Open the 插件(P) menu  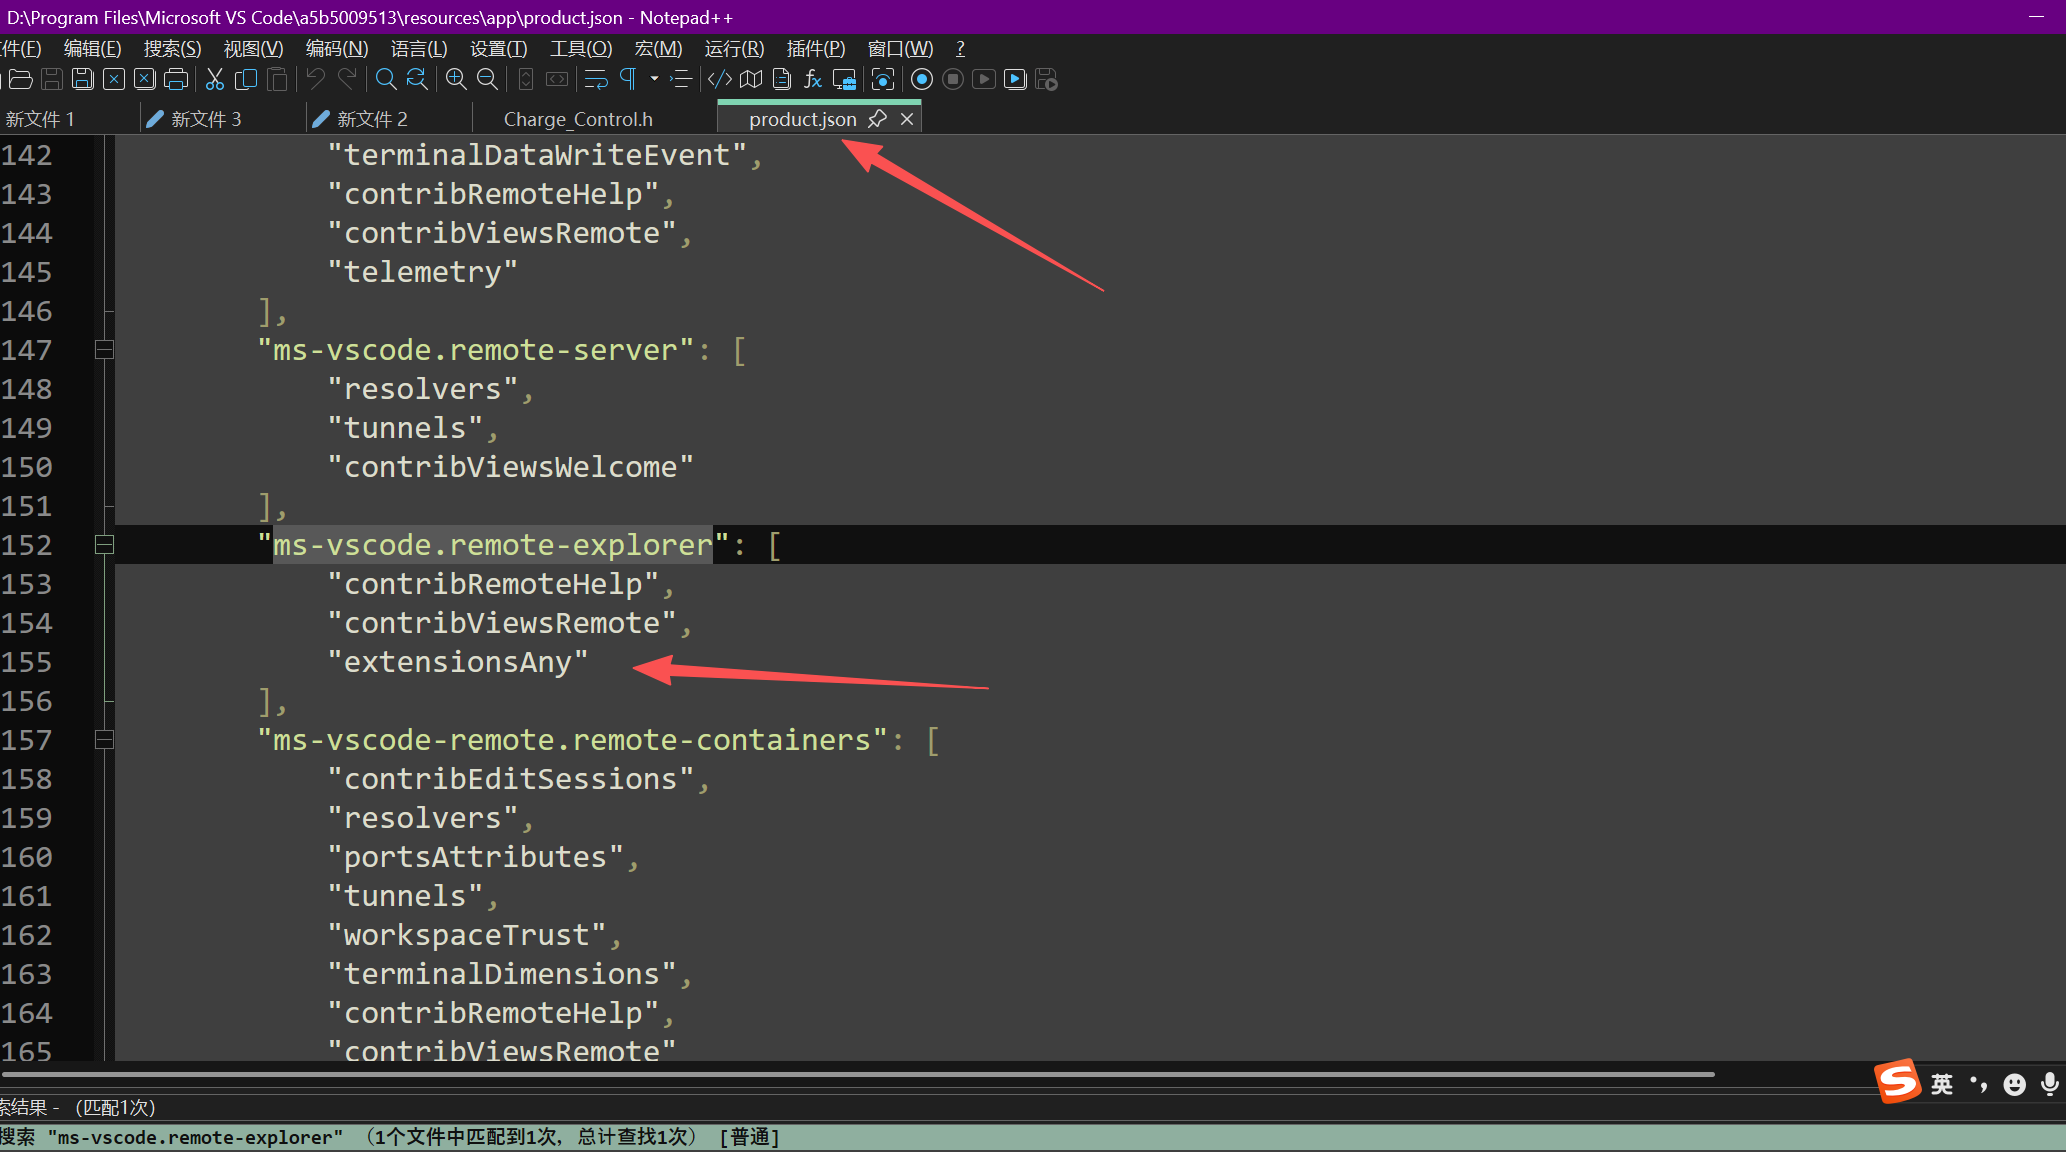tap(816, 49)
